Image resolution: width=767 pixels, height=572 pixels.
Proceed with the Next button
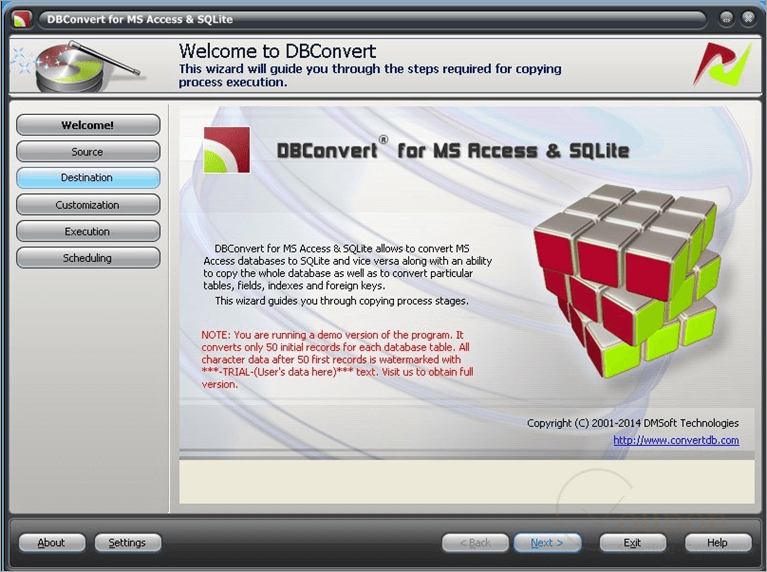click(x=547, y=543)
